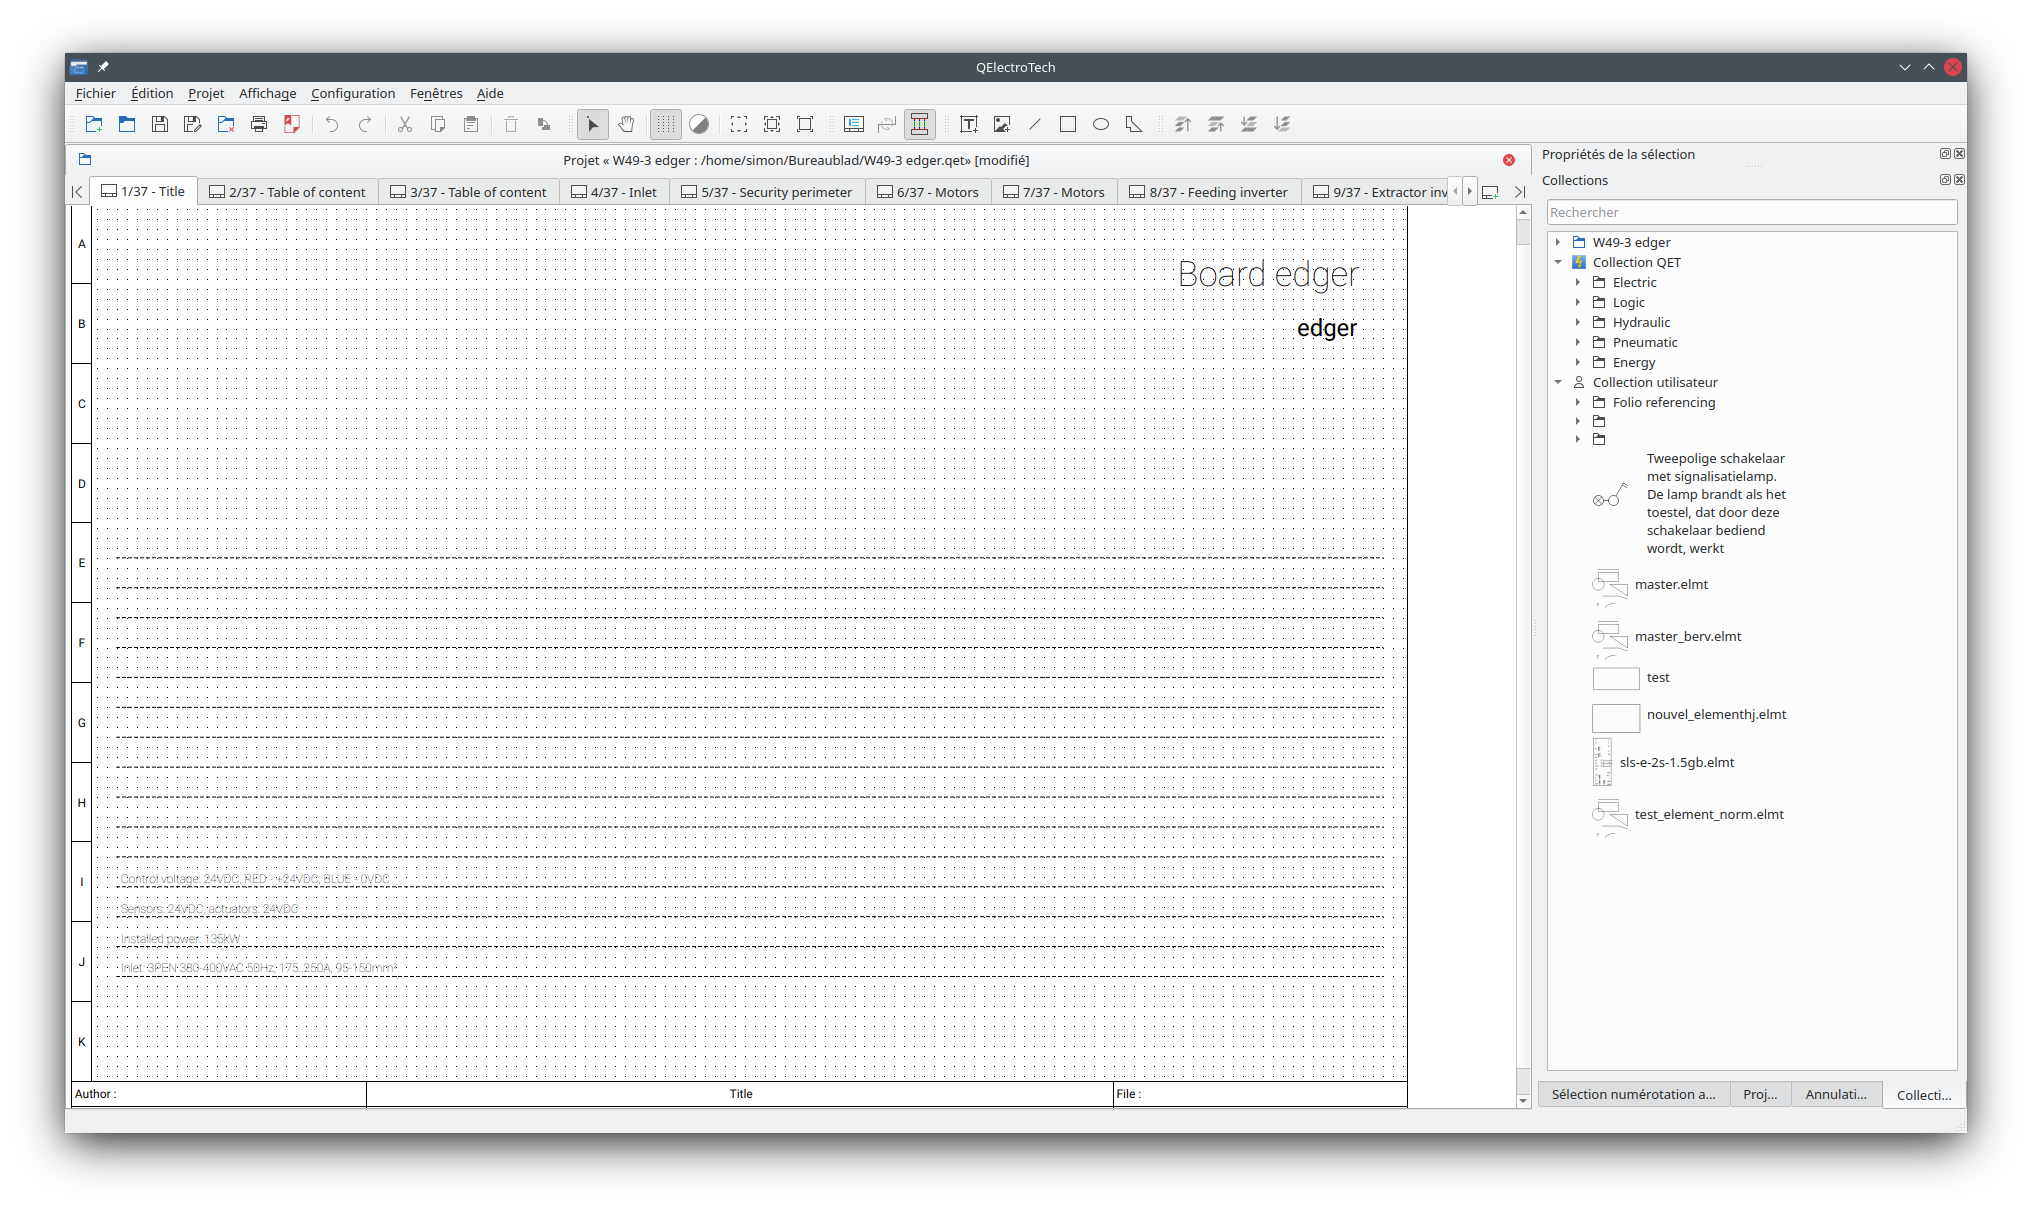Select the ellipse drawing tool
This screenshot has width=2032, height=1210.
click(1100, 124)
